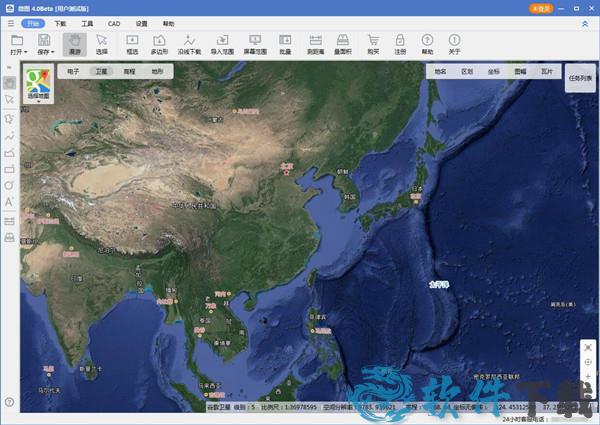
Task: Click the 帮助 question mark toolbar icon
Action: [427, 44]
